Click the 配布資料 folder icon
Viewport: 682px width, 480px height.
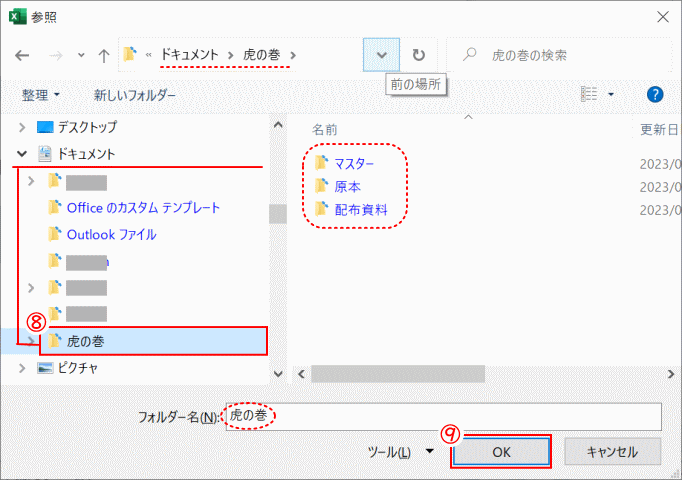(x=321, y=209)
